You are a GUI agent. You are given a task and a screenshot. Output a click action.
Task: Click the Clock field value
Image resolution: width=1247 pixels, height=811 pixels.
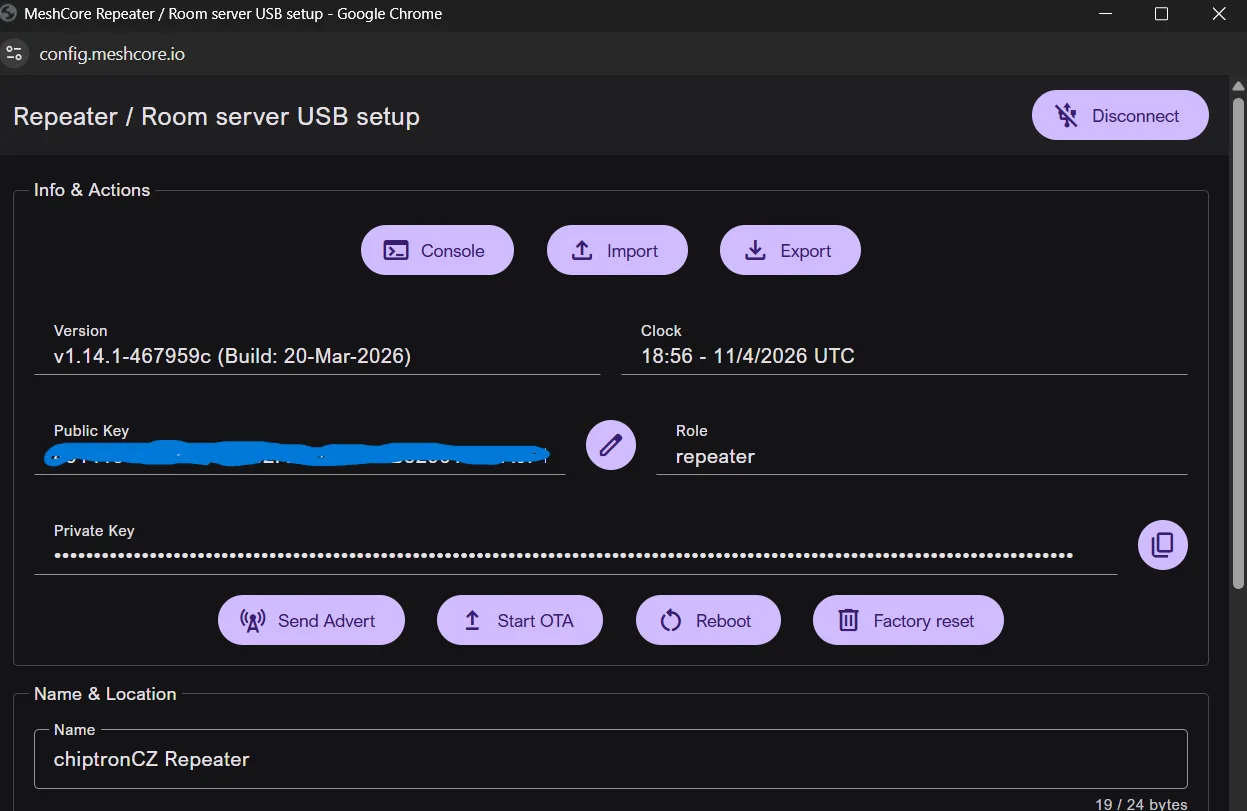[x=747, y=356]
